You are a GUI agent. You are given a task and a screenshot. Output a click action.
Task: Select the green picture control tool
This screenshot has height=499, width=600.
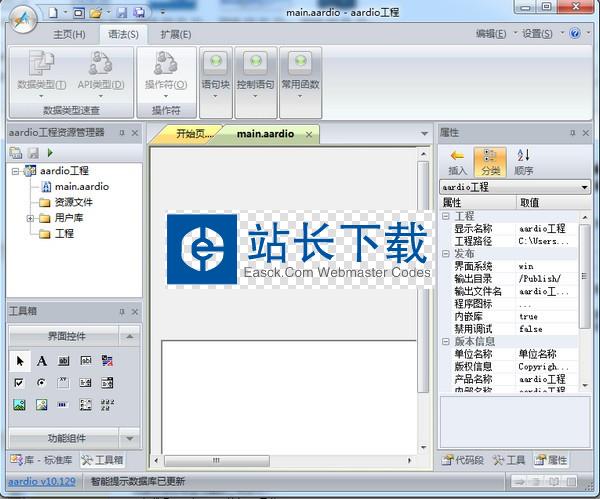(x=20, y=404)
